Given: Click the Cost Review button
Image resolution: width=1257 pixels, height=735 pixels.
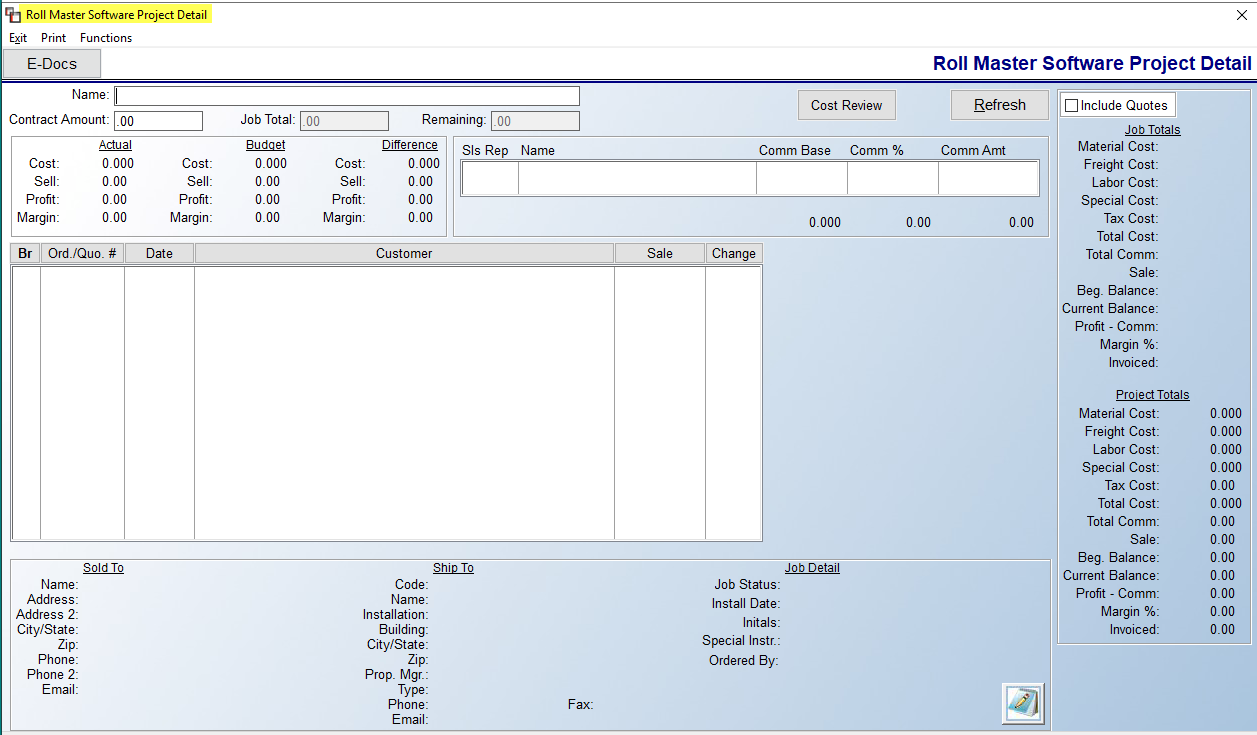Looking at the screenshot, I should [x=846, y=105].
